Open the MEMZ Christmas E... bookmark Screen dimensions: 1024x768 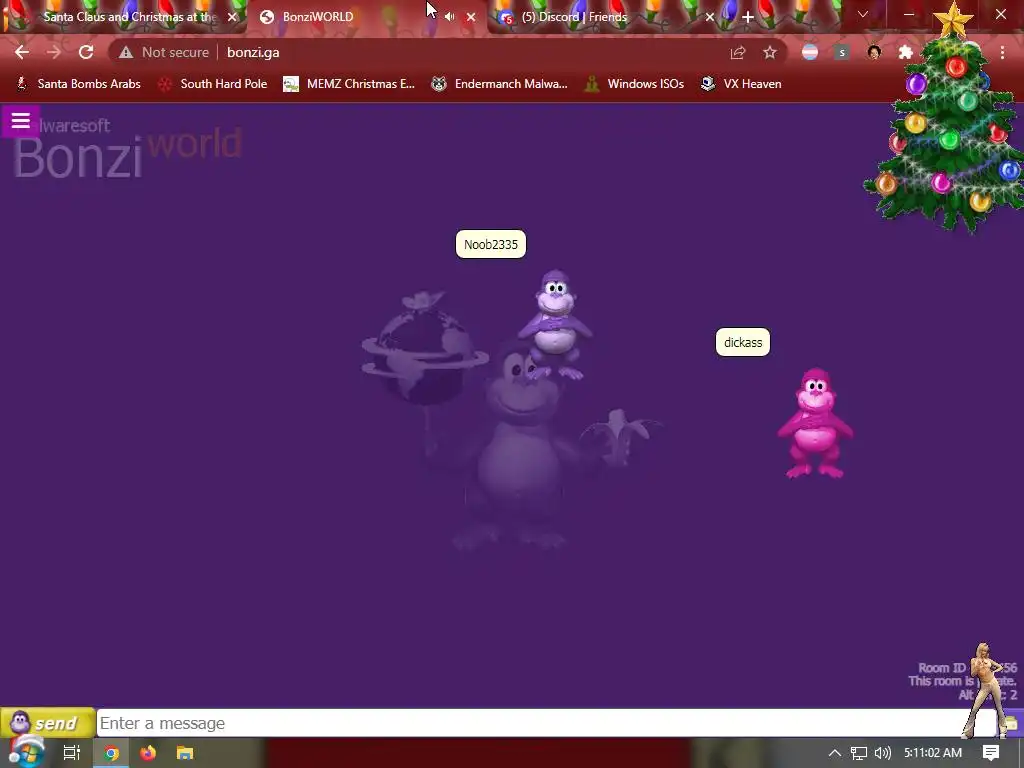pos(349,84)
